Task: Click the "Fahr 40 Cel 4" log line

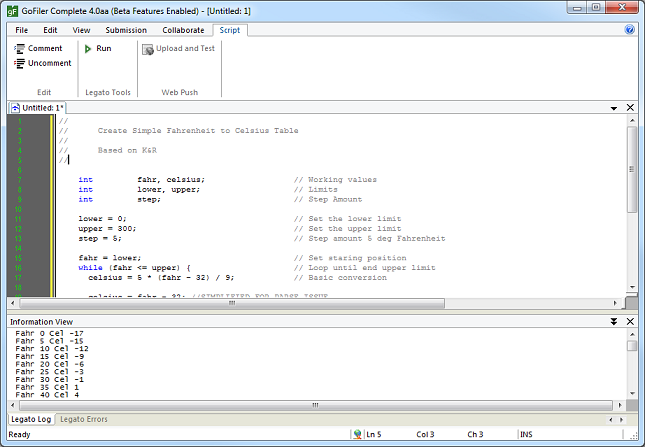Action: pyautogui.click(x=47, y=395)
